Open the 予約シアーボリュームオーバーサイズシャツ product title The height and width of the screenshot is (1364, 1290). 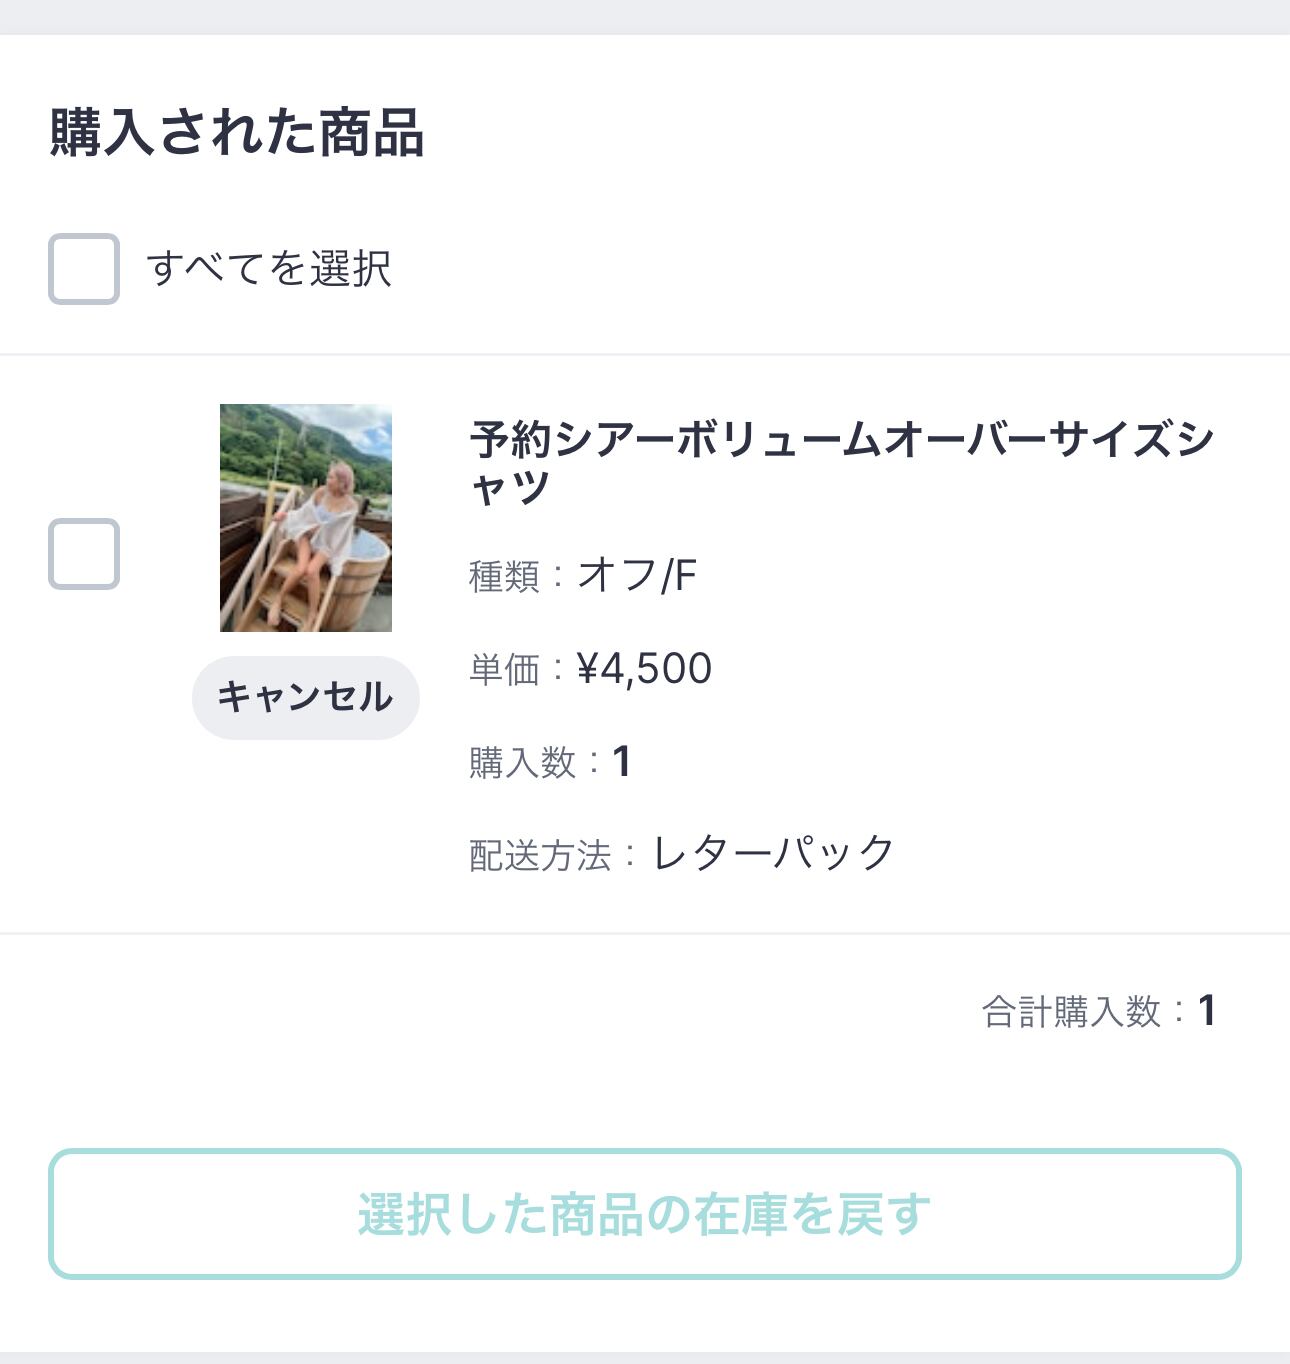tap(840, 441)
